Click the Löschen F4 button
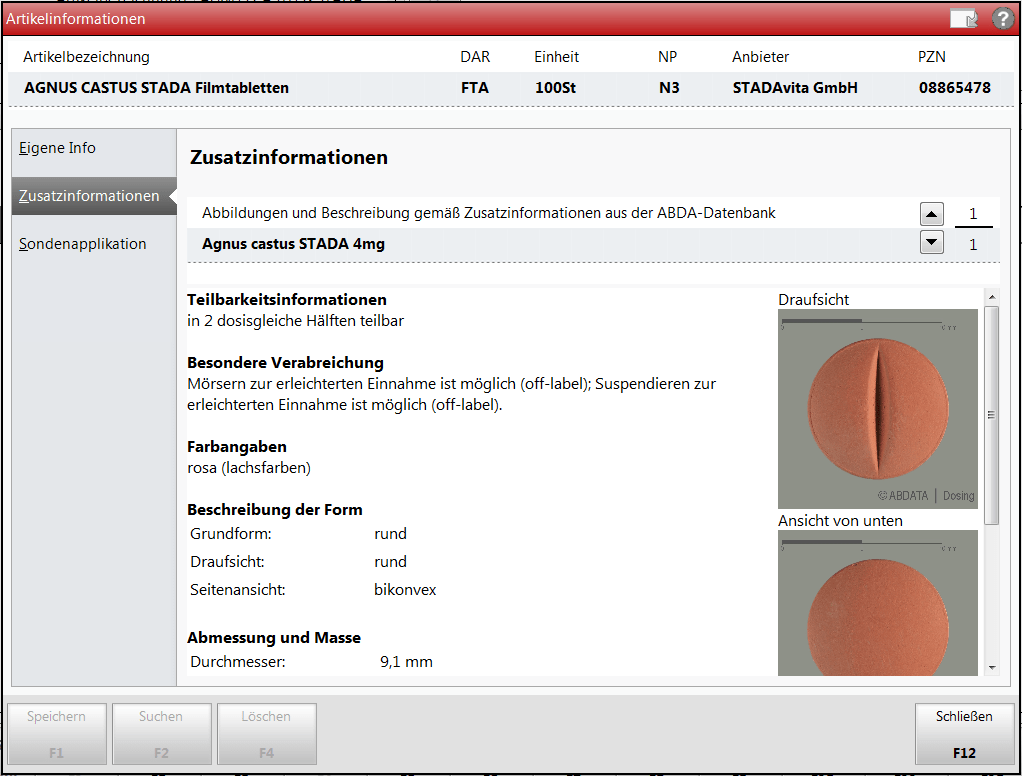 point(267,734)
